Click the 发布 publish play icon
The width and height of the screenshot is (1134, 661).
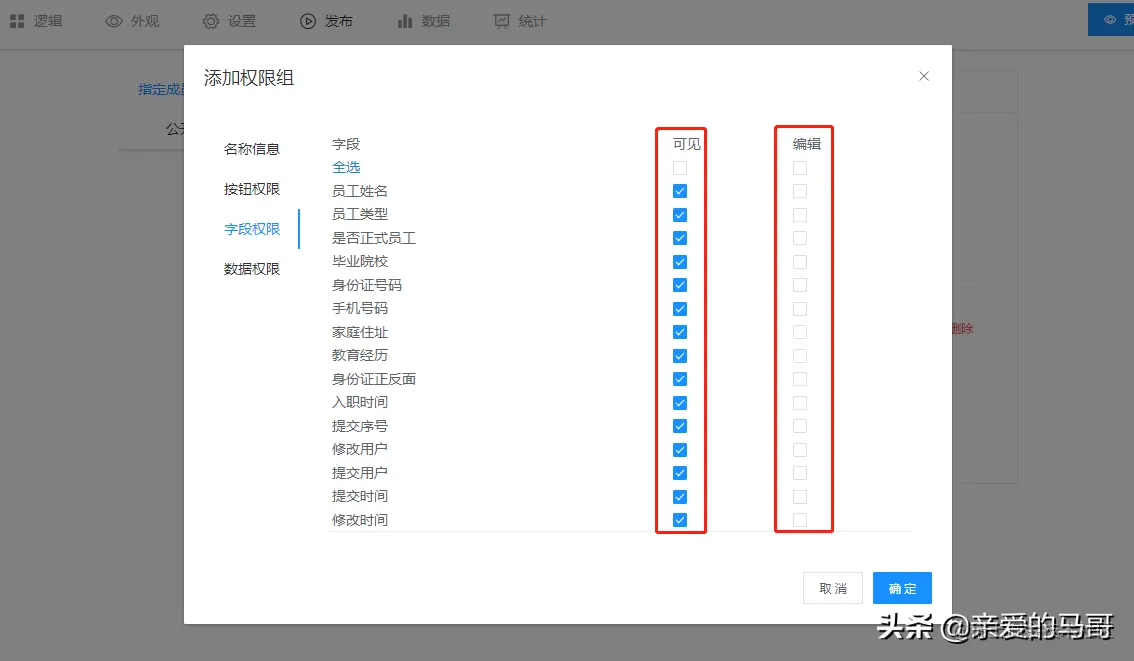pos(307,19)
